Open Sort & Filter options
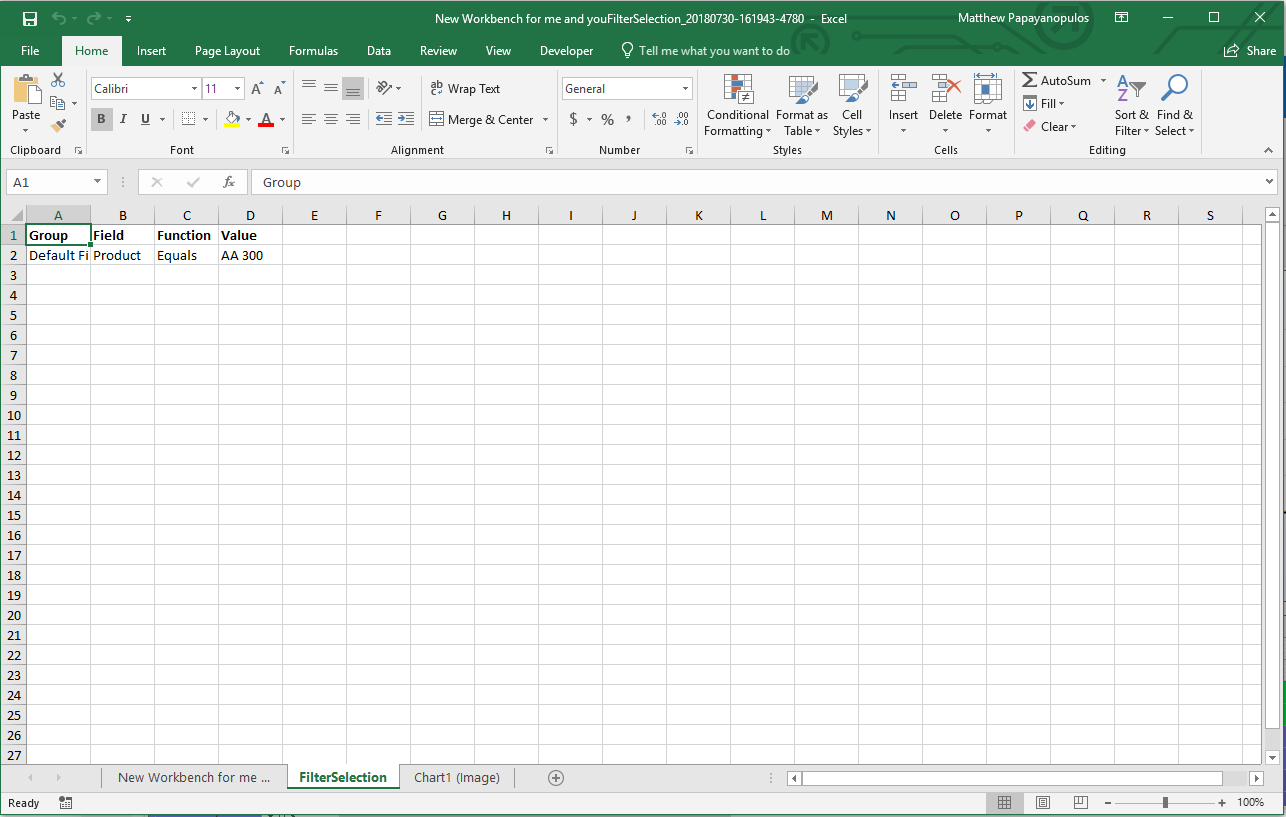The width and height of the screenshot is (1286, 817). point(1131,106)
